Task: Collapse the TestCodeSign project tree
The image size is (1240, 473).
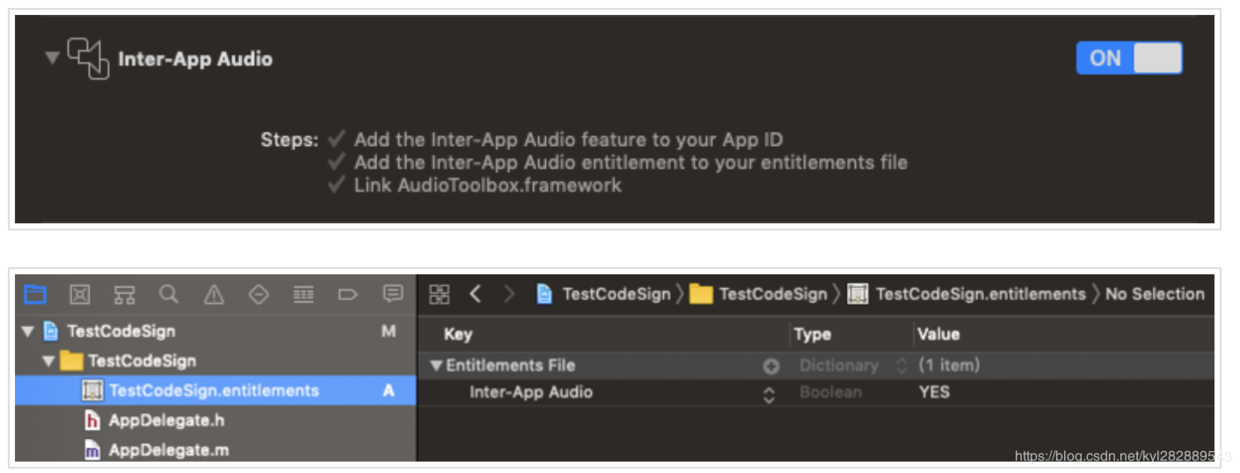Action: [28, 332]
